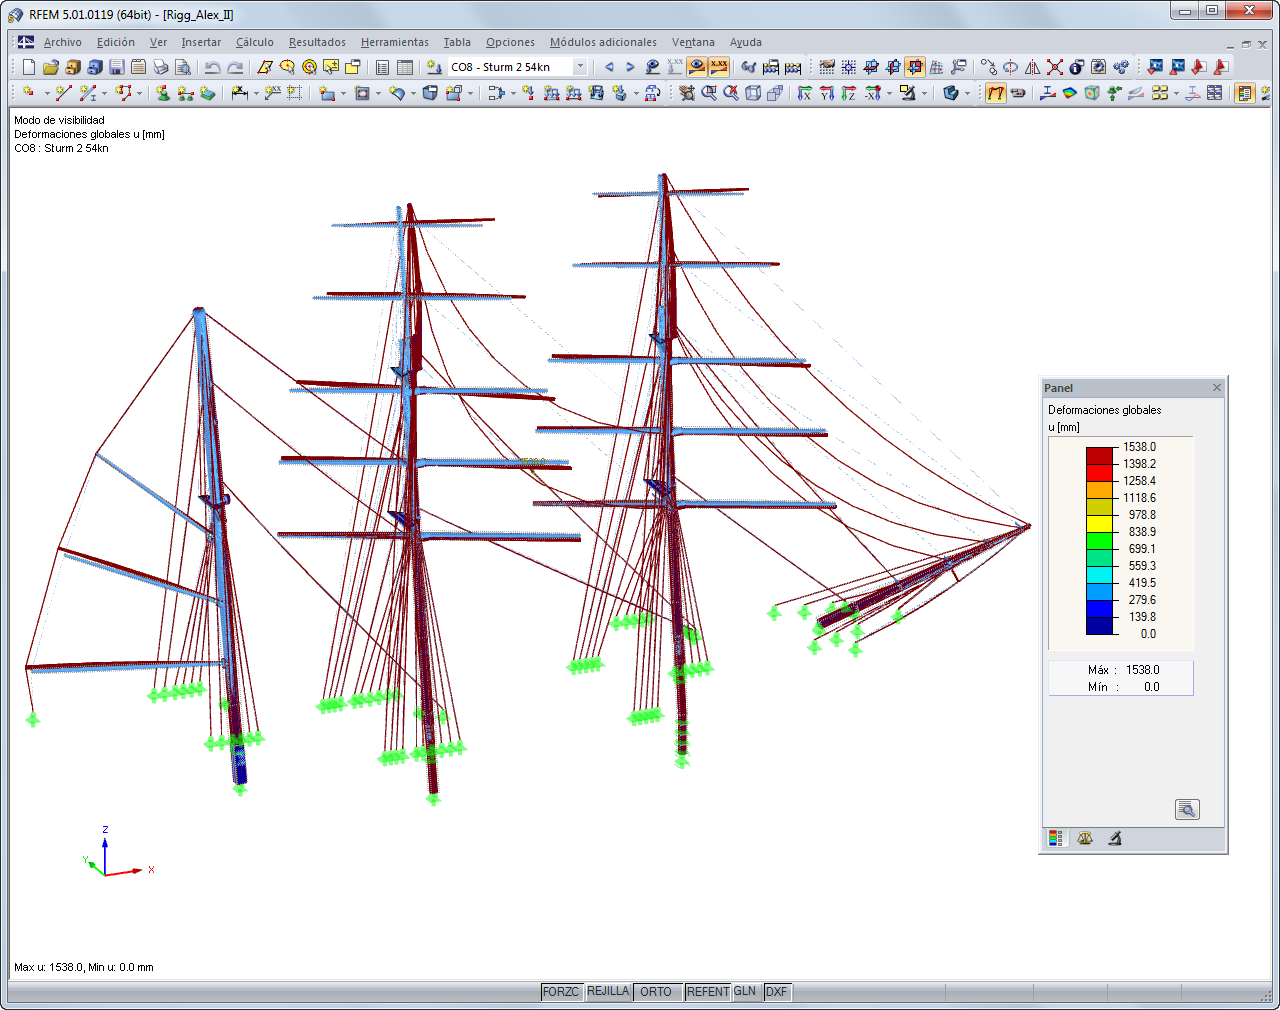The height and width of the screenshot is (1010, 1280).
Task: Select the Move/rotate objects icon
Action: pos(990,68)
